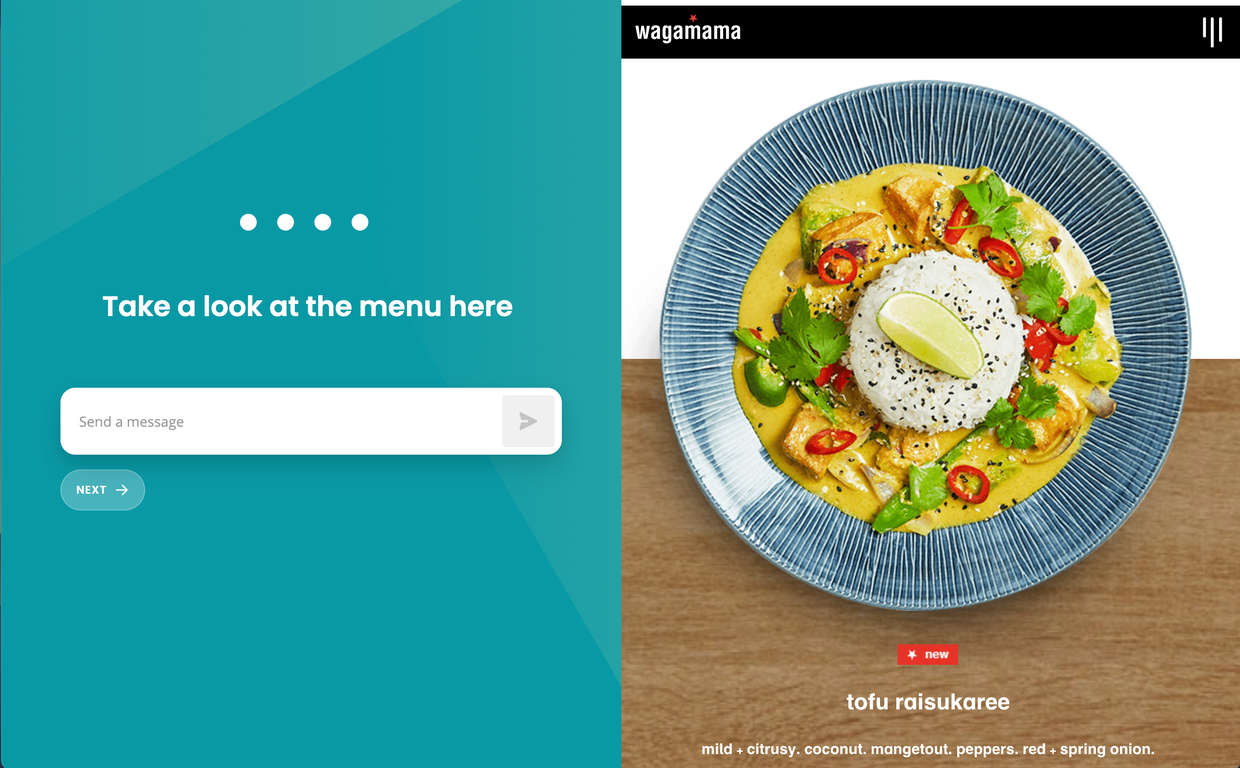The height and width of the screenshot is (768, 1240).
Task: Click the white star in the new badge
Action: click(911, 655)
